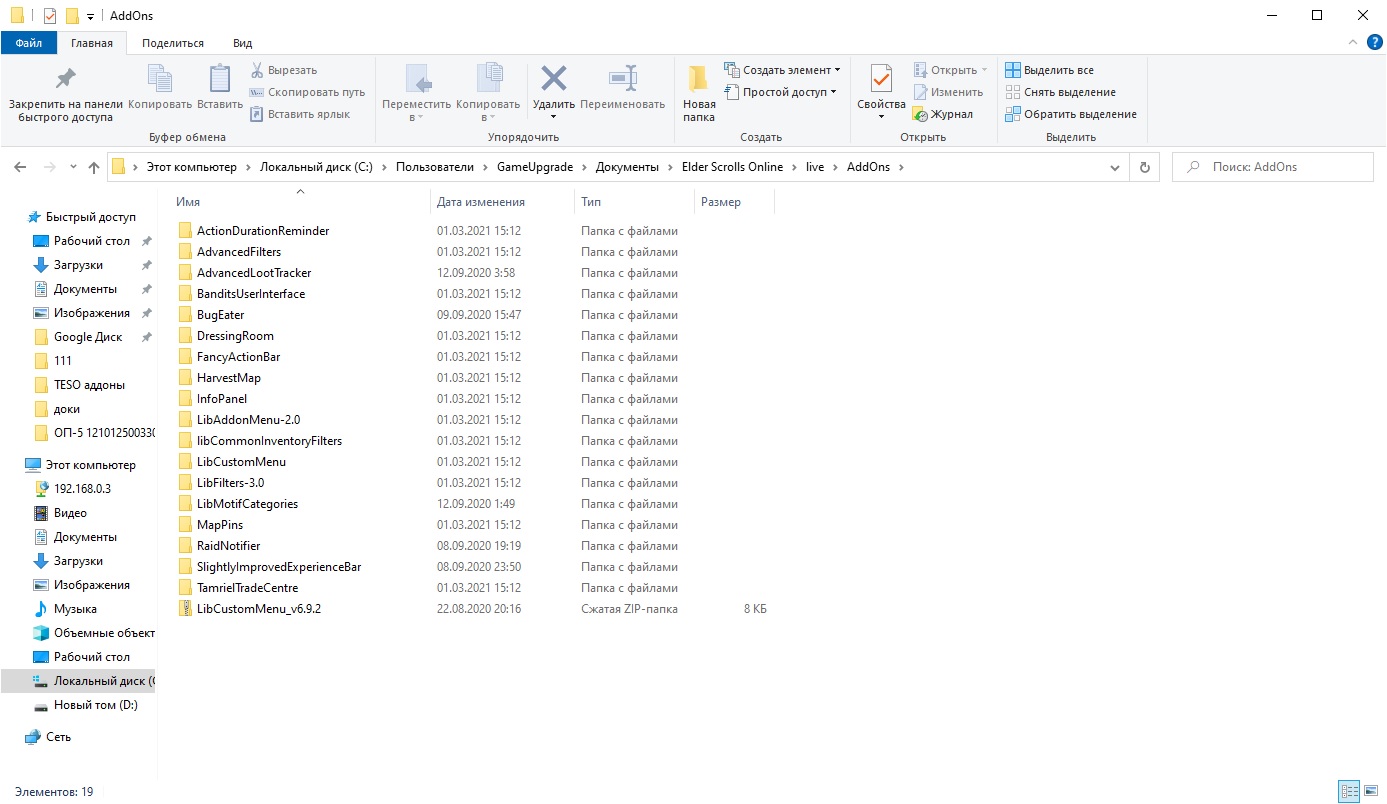This screenshot has width=1387, height=804.
Task: Click the Вставить paste icon
Action: (219, 87)
